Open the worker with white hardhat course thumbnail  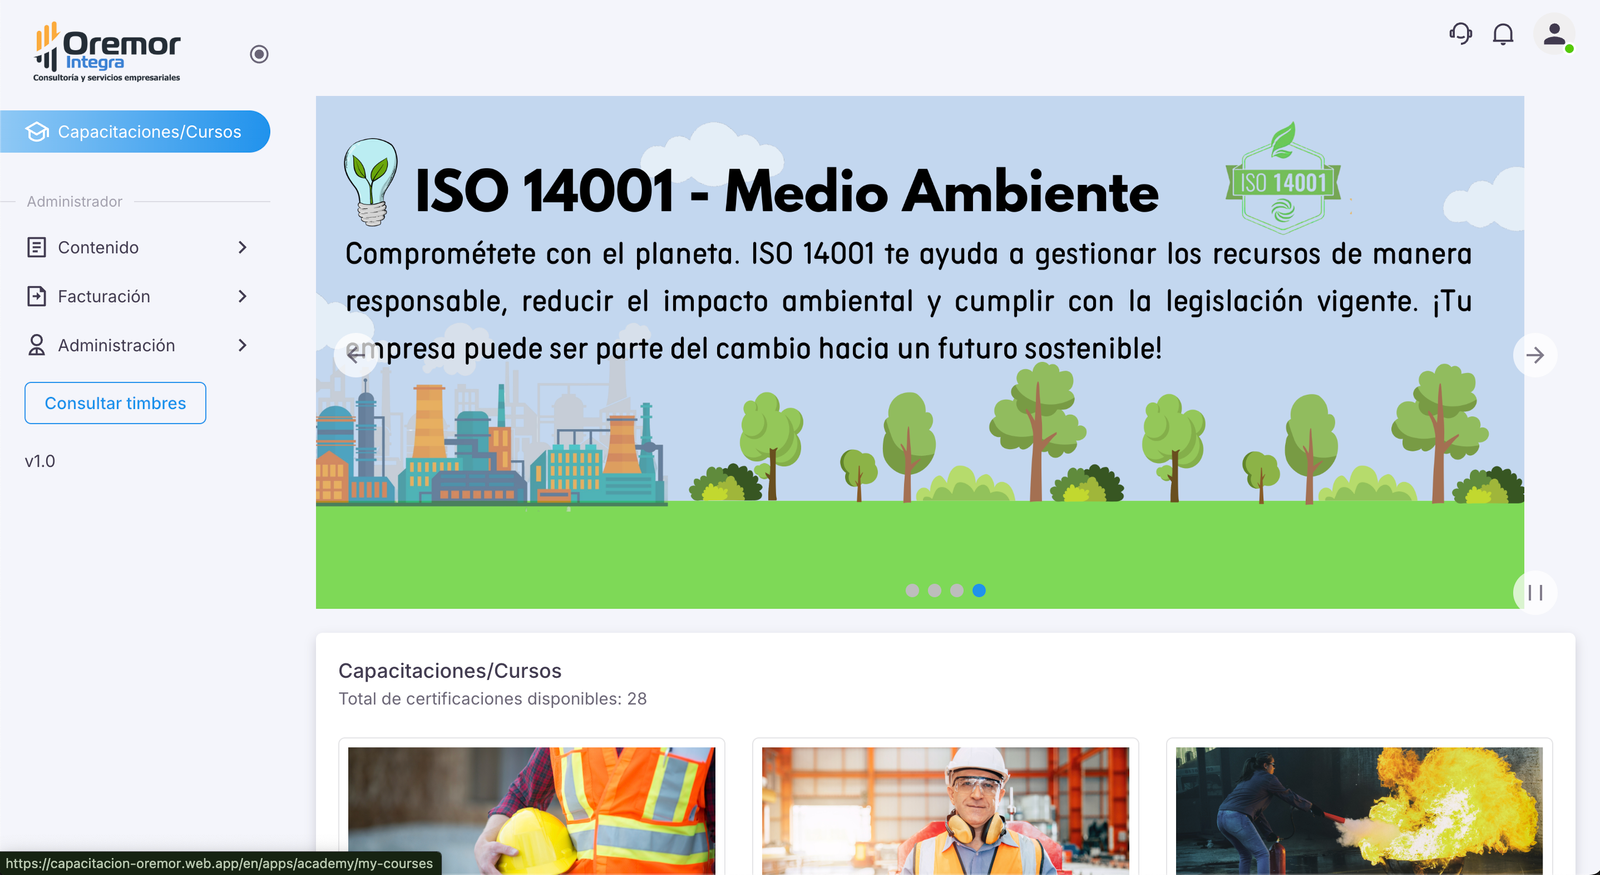[945, 811]
